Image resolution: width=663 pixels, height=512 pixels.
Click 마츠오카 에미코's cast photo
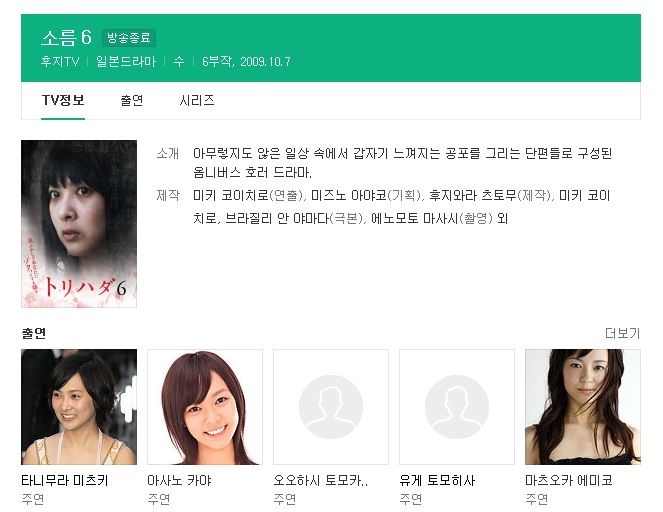click(x=583, y=407)
